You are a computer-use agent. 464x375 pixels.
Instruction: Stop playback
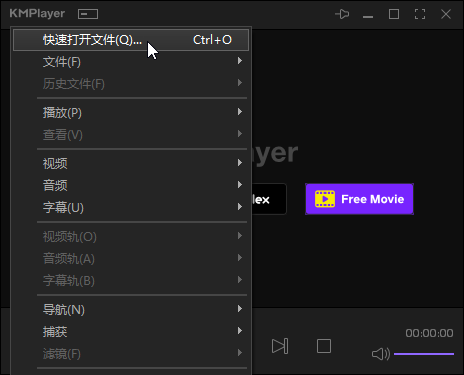[324, 346]
